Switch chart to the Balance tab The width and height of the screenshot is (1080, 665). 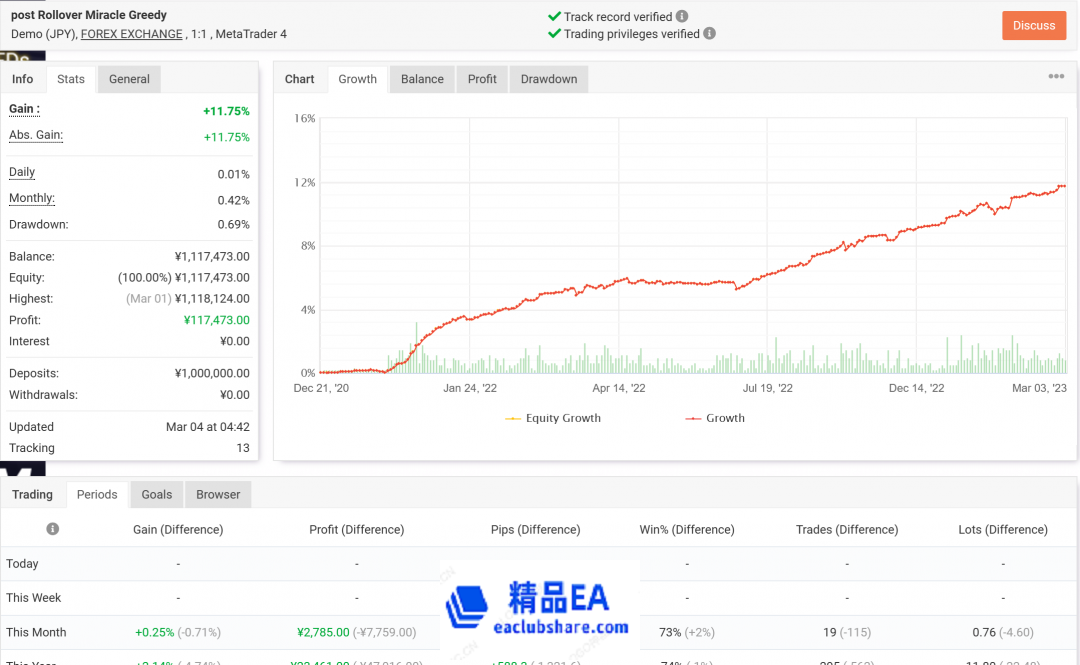tap(422, 79)
